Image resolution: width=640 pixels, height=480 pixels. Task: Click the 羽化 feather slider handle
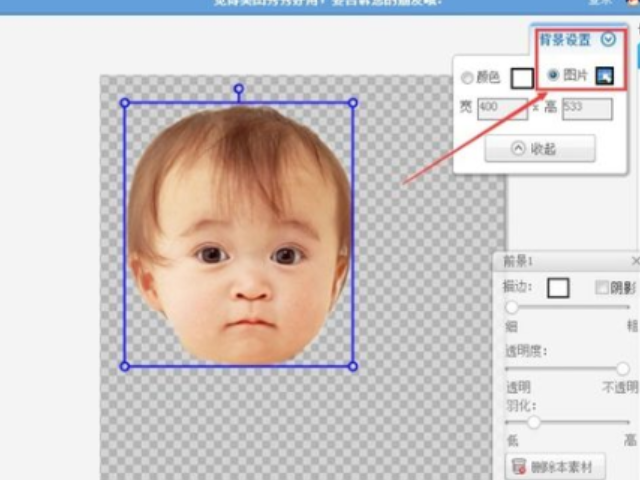[x=534, y=422]
